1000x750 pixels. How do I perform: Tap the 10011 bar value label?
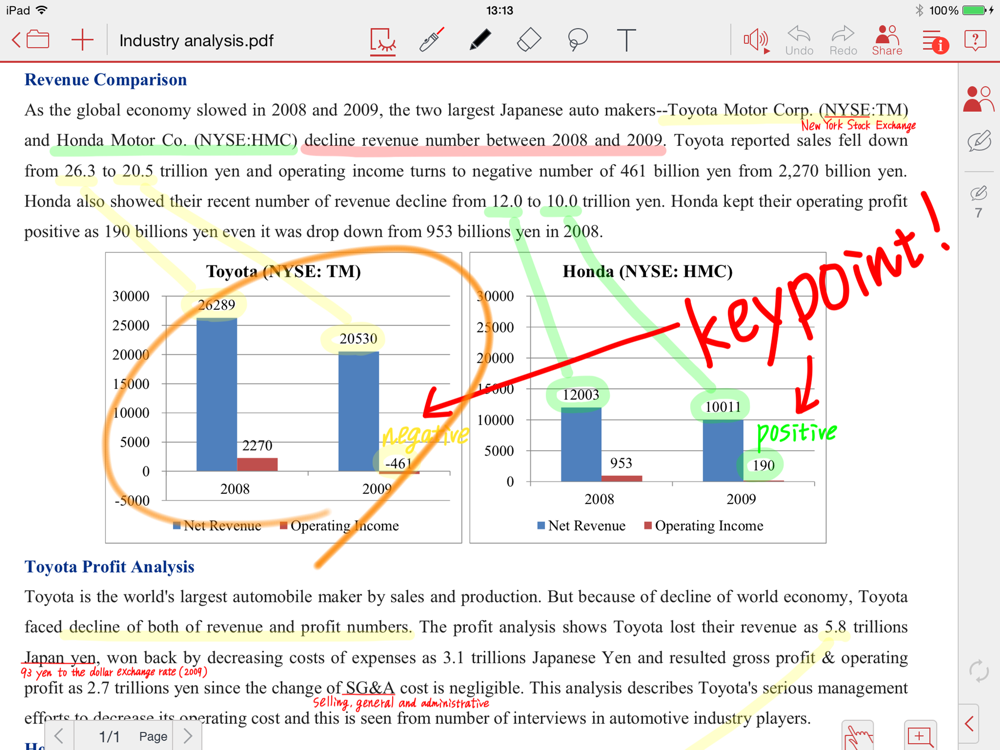[x=723, y=407]
